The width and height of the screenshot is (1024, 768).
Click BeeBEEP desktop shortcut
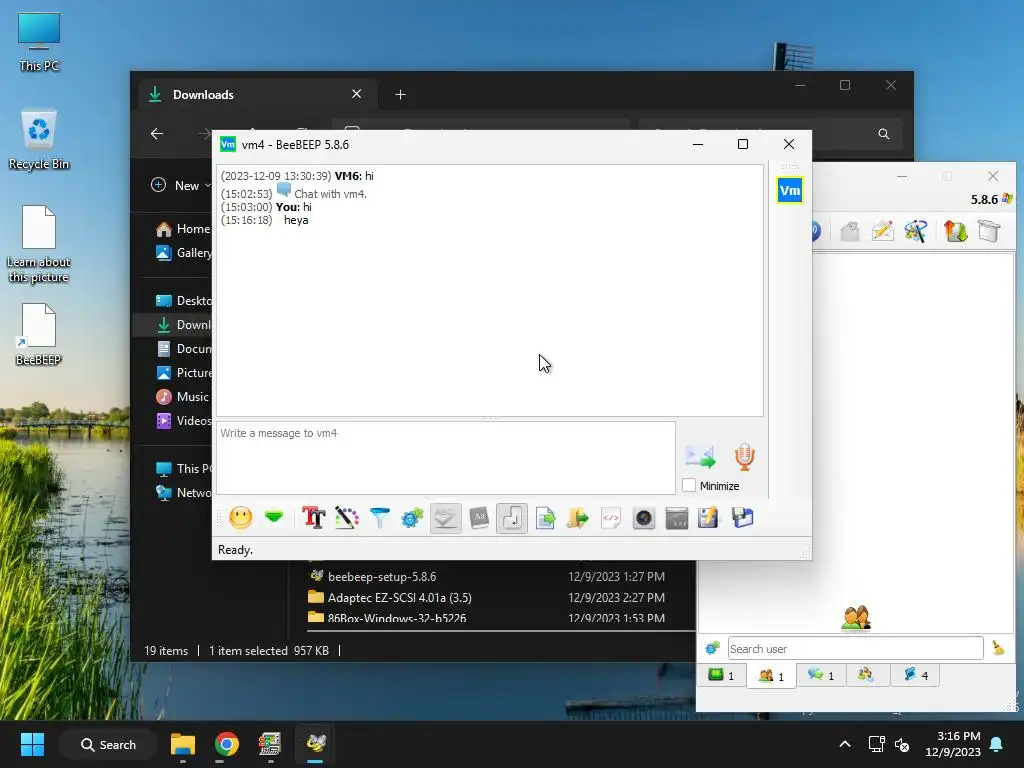pos(39,335)
